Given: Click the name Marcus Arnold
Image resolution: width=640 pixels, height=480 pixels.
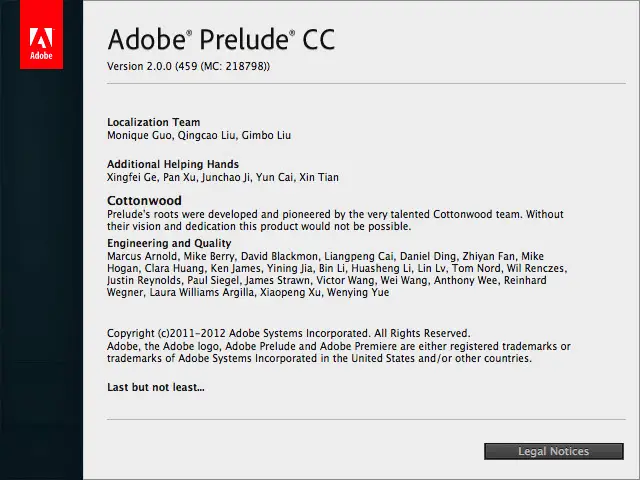Looking at the screenshot, I should tap(142, 256).
